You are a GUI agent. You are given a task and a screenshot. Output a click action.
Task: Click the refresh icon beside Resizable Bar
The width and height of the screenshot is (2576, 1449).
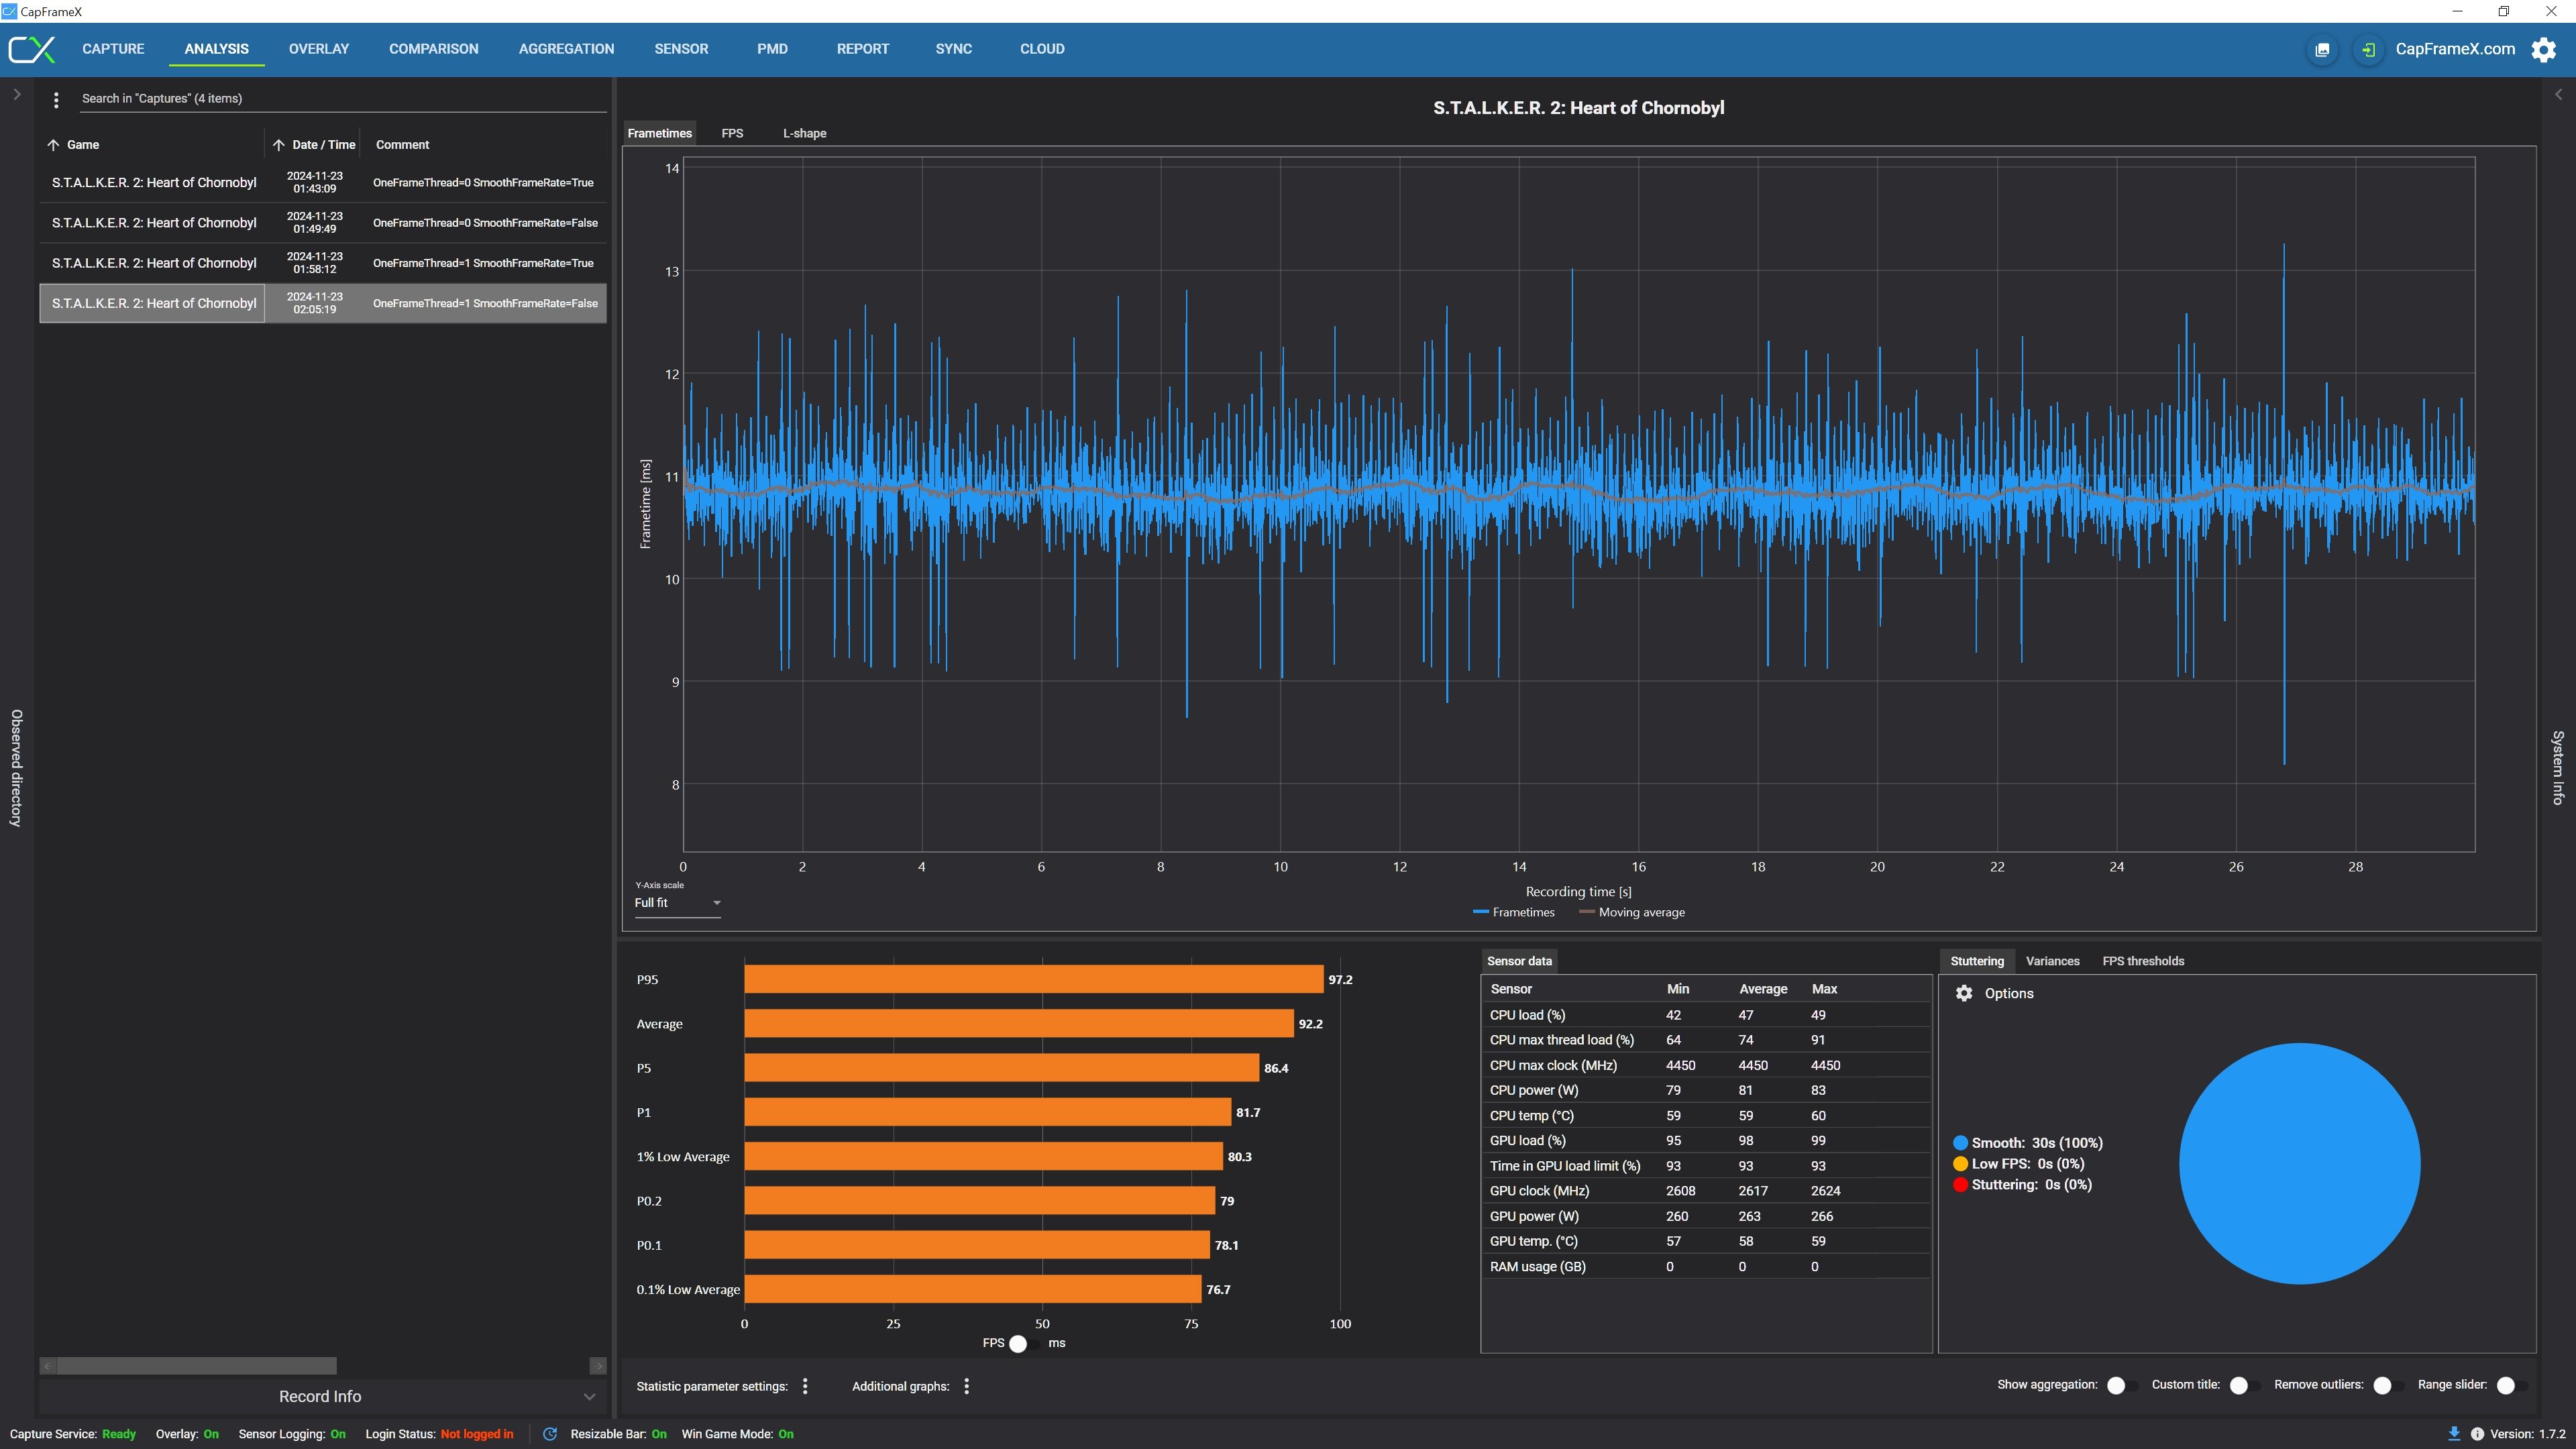tap(550, 1434)
